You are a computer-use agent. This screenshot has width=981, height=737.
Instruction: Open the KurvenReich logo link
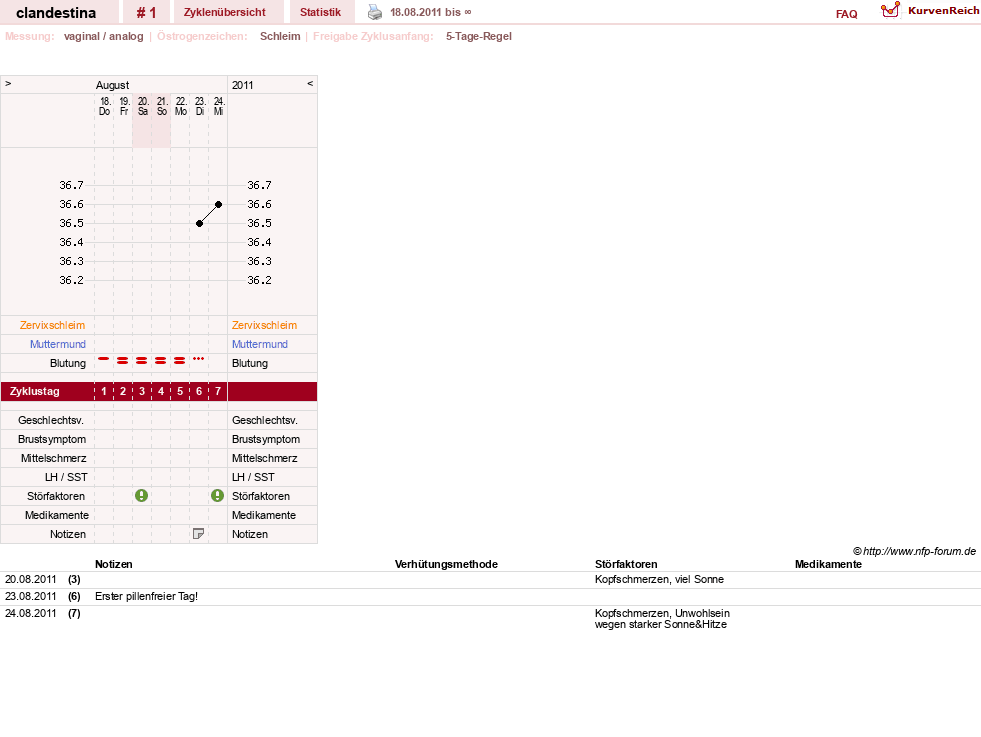[x=930, y=11]
